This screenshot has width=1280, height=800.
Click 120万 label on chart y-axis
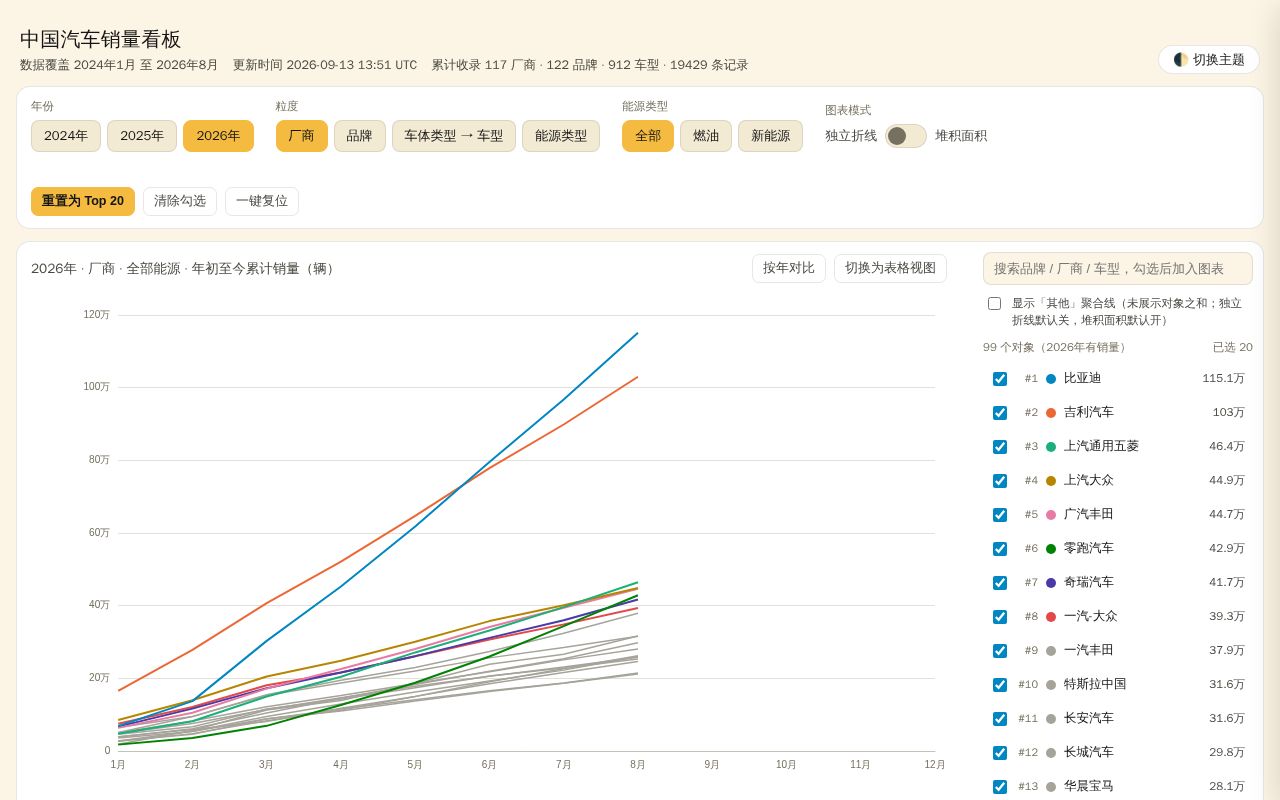(96, 315)
